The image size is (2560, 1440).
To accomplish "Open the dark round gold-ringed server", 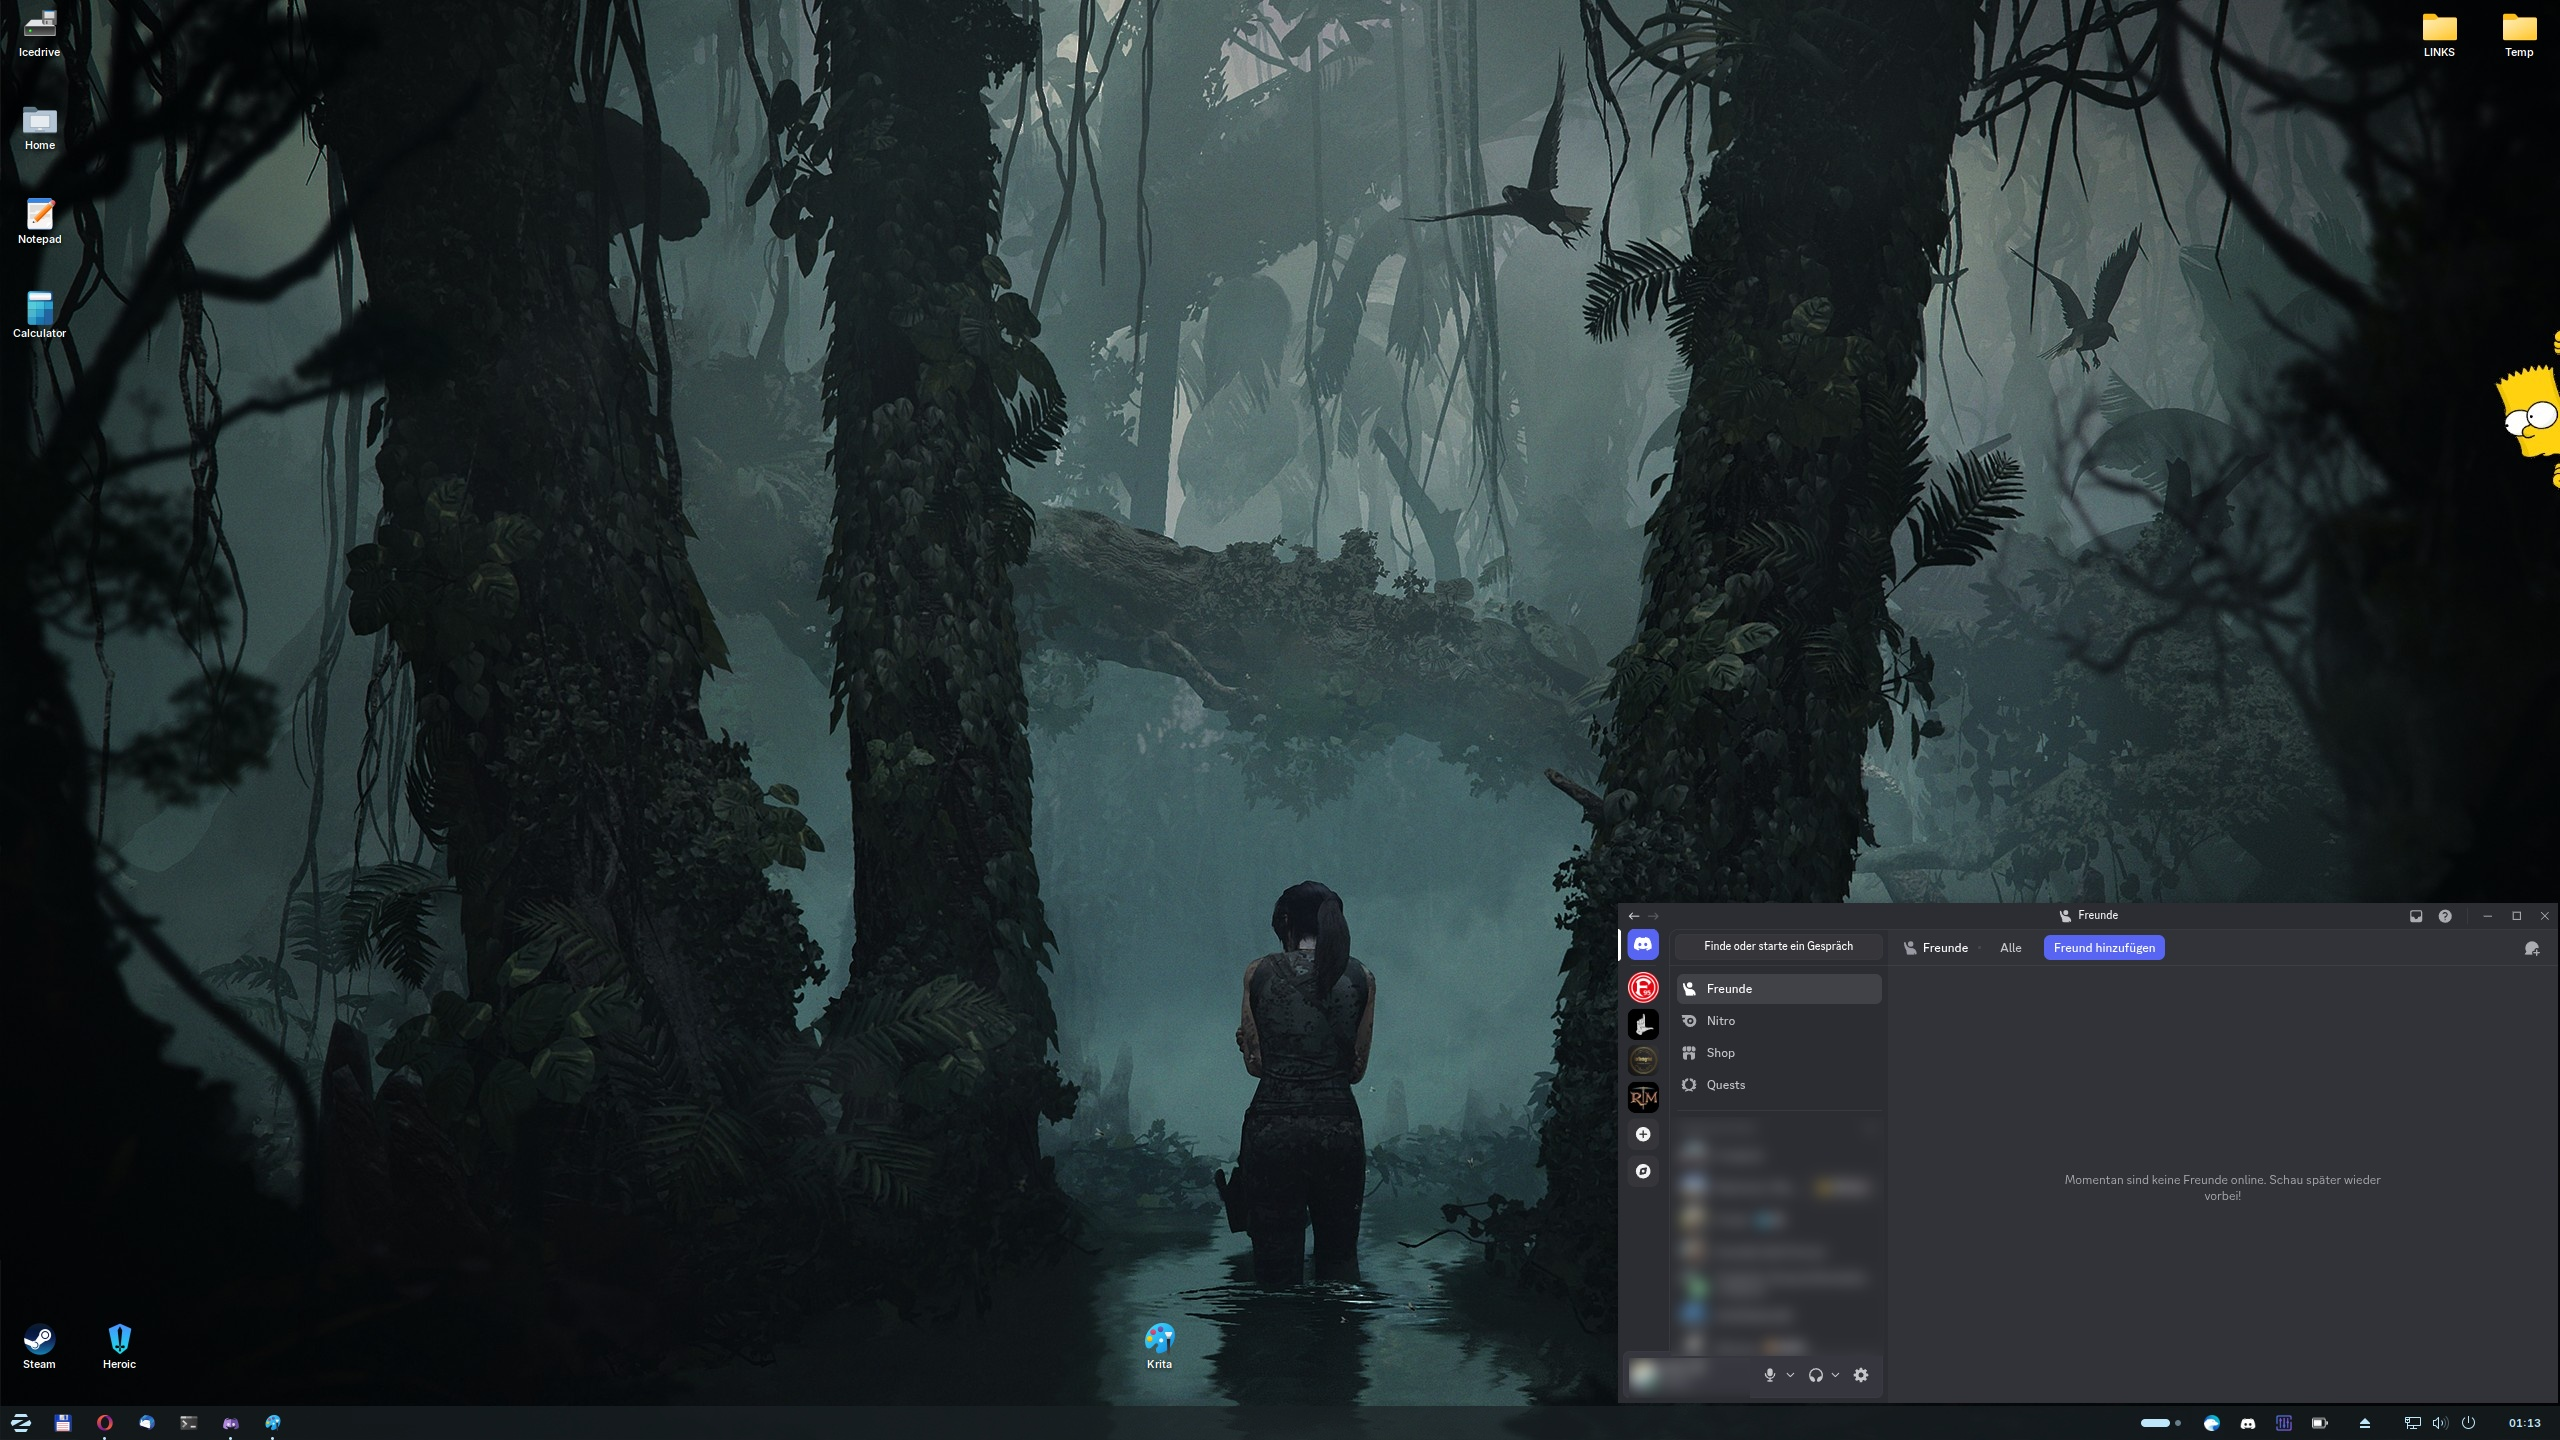I will 1643,1060.
